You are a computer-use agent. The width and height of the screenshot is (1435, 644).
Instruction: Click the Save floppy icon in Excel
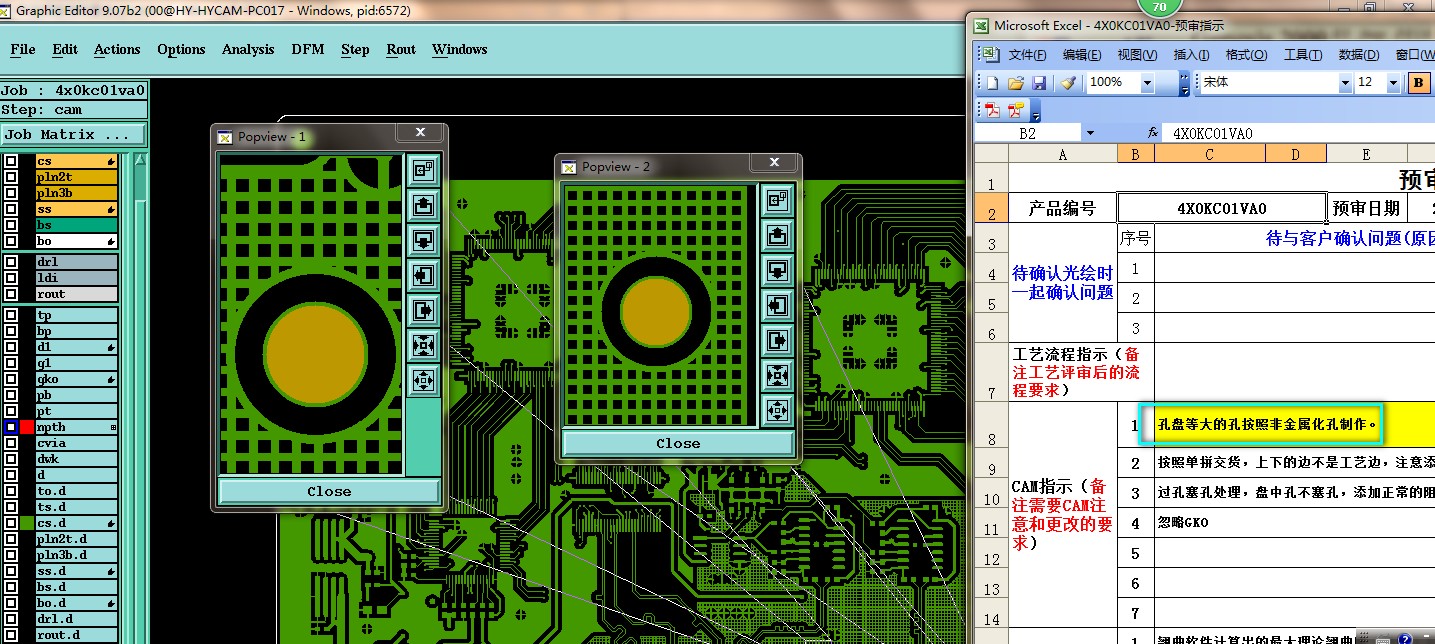tap(1039, 83)
